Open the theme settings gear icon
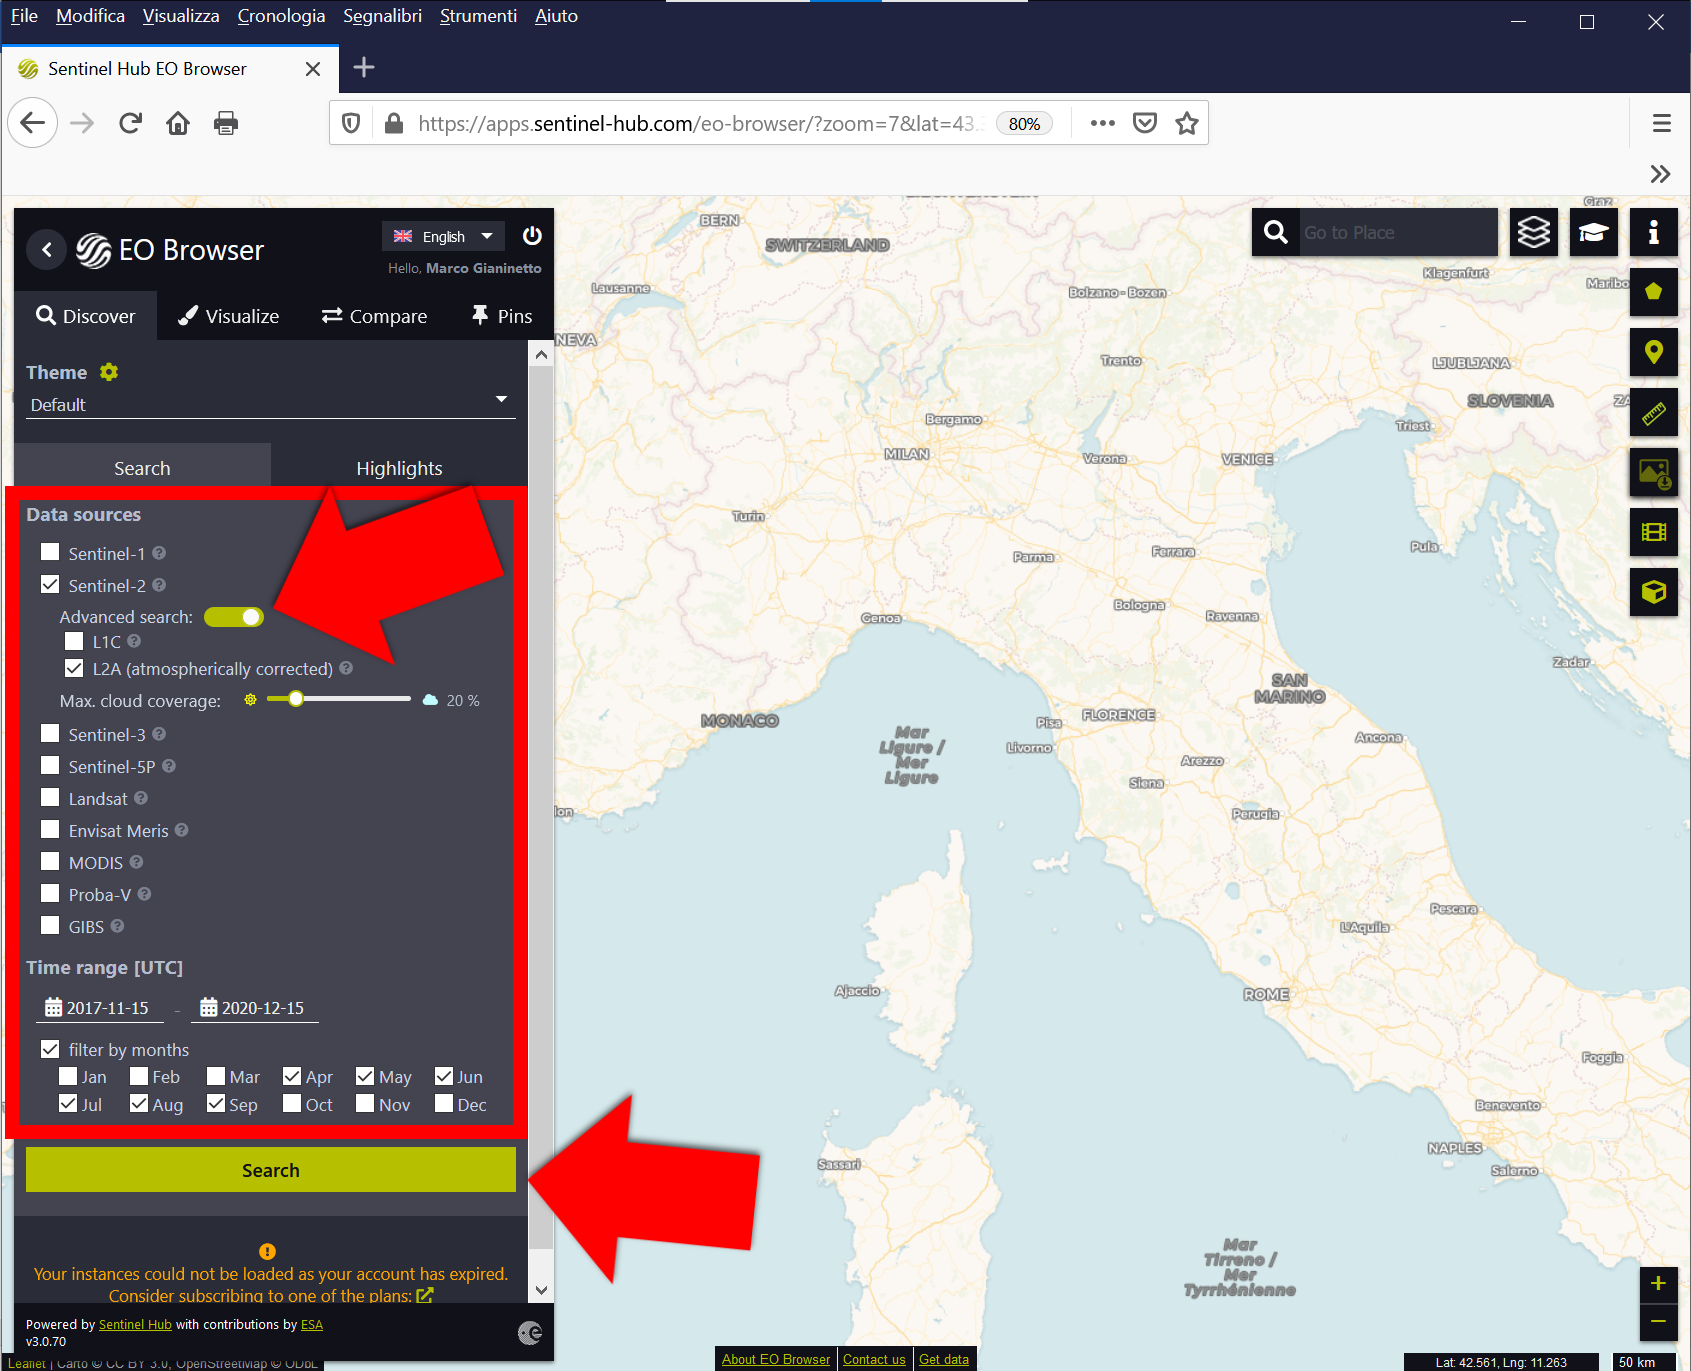Image resolution: width=1691 pixels, height=1371 pixels. (109, 372)
